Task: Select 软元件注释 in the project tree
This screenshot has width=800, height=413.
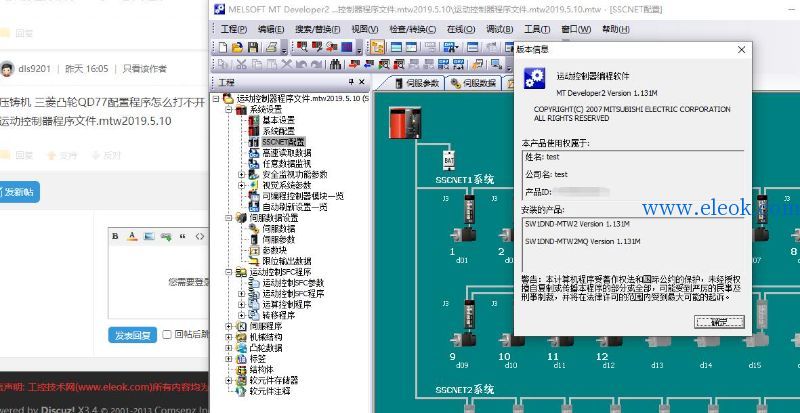Action: tap(270, 392)
